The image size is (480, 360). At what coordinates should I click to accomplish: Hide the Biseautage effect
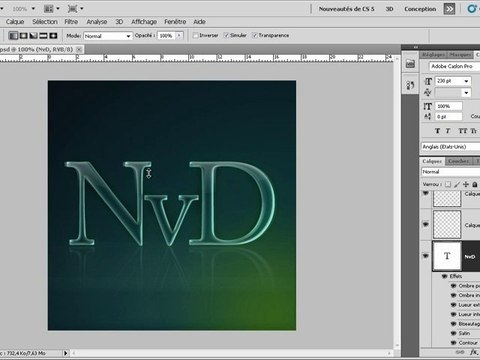point(453,324)
